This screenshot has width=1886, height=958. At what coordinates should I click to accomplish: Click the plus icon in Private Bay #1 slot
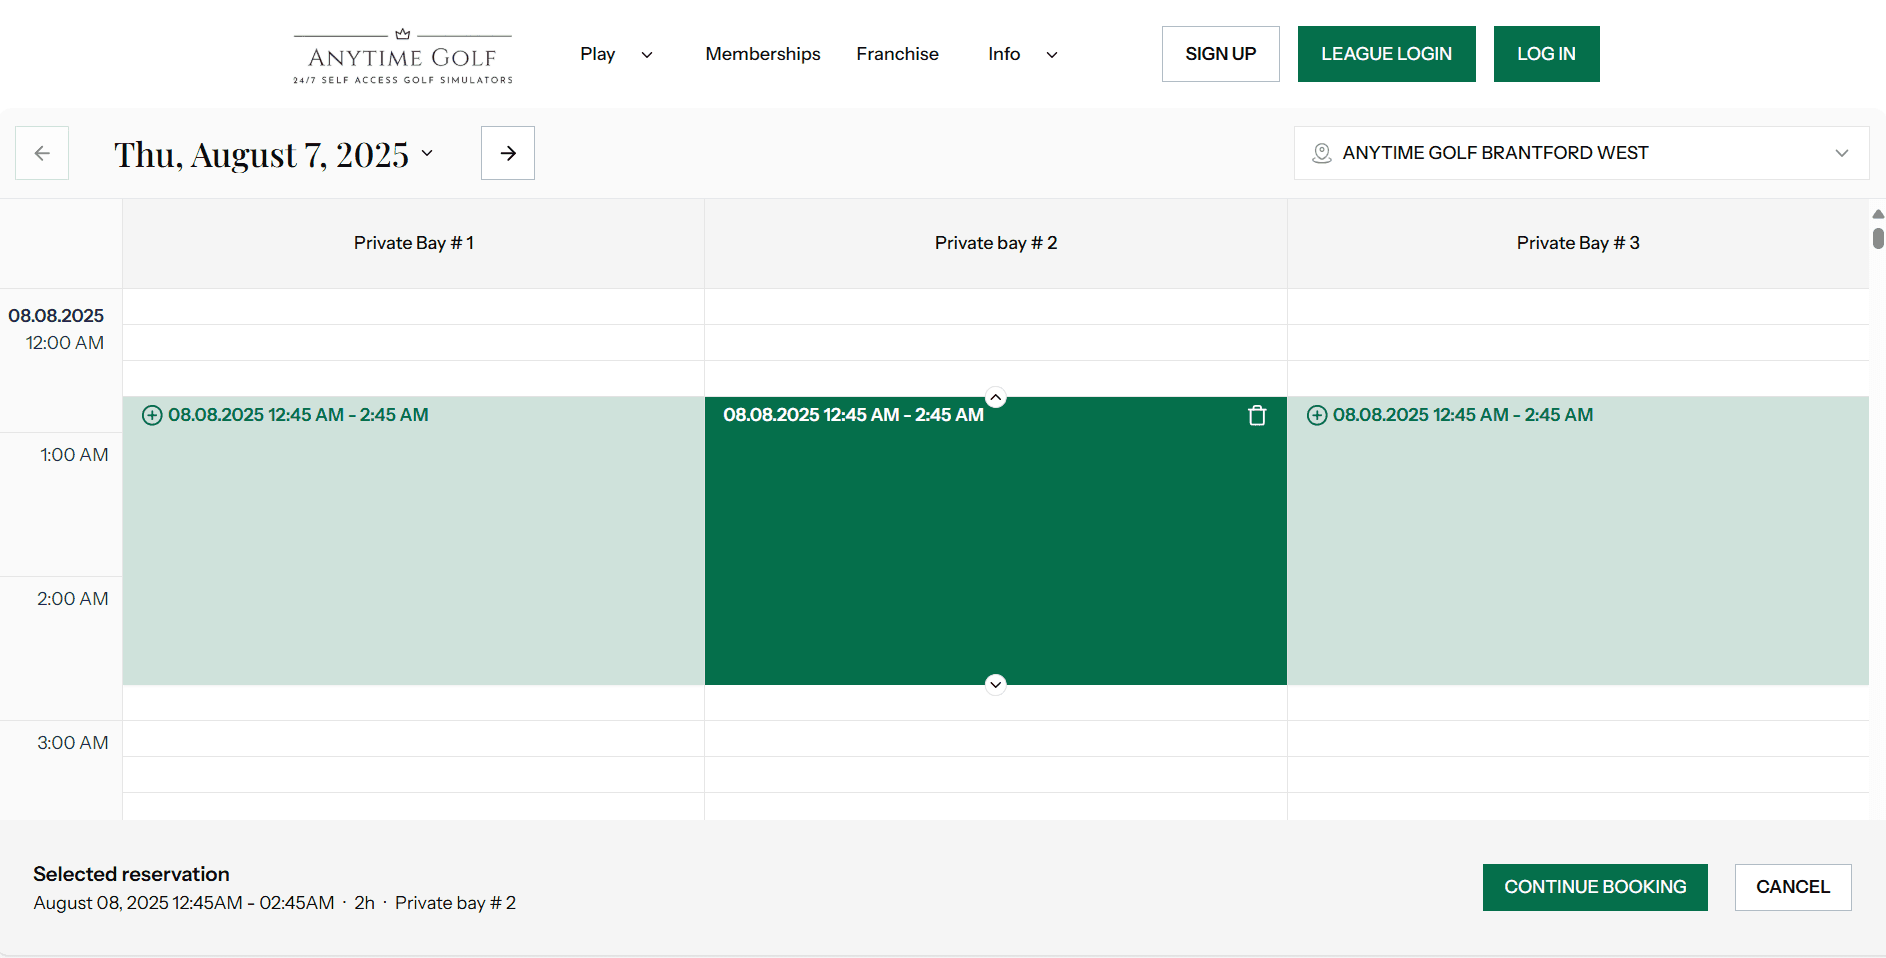click(x=152, y=415)
